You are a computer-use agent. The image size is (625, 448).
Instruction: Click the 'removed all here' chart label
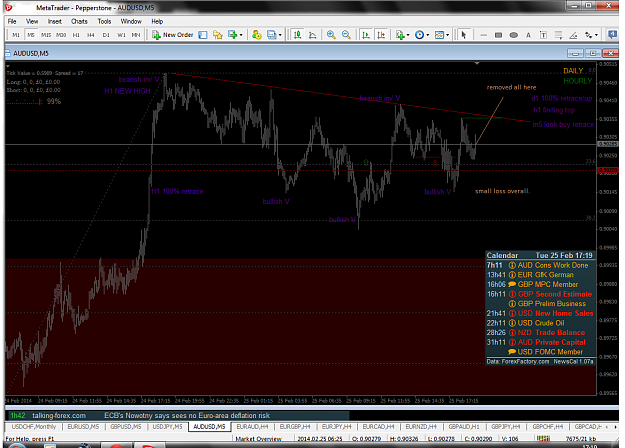(x=511, y=87)
